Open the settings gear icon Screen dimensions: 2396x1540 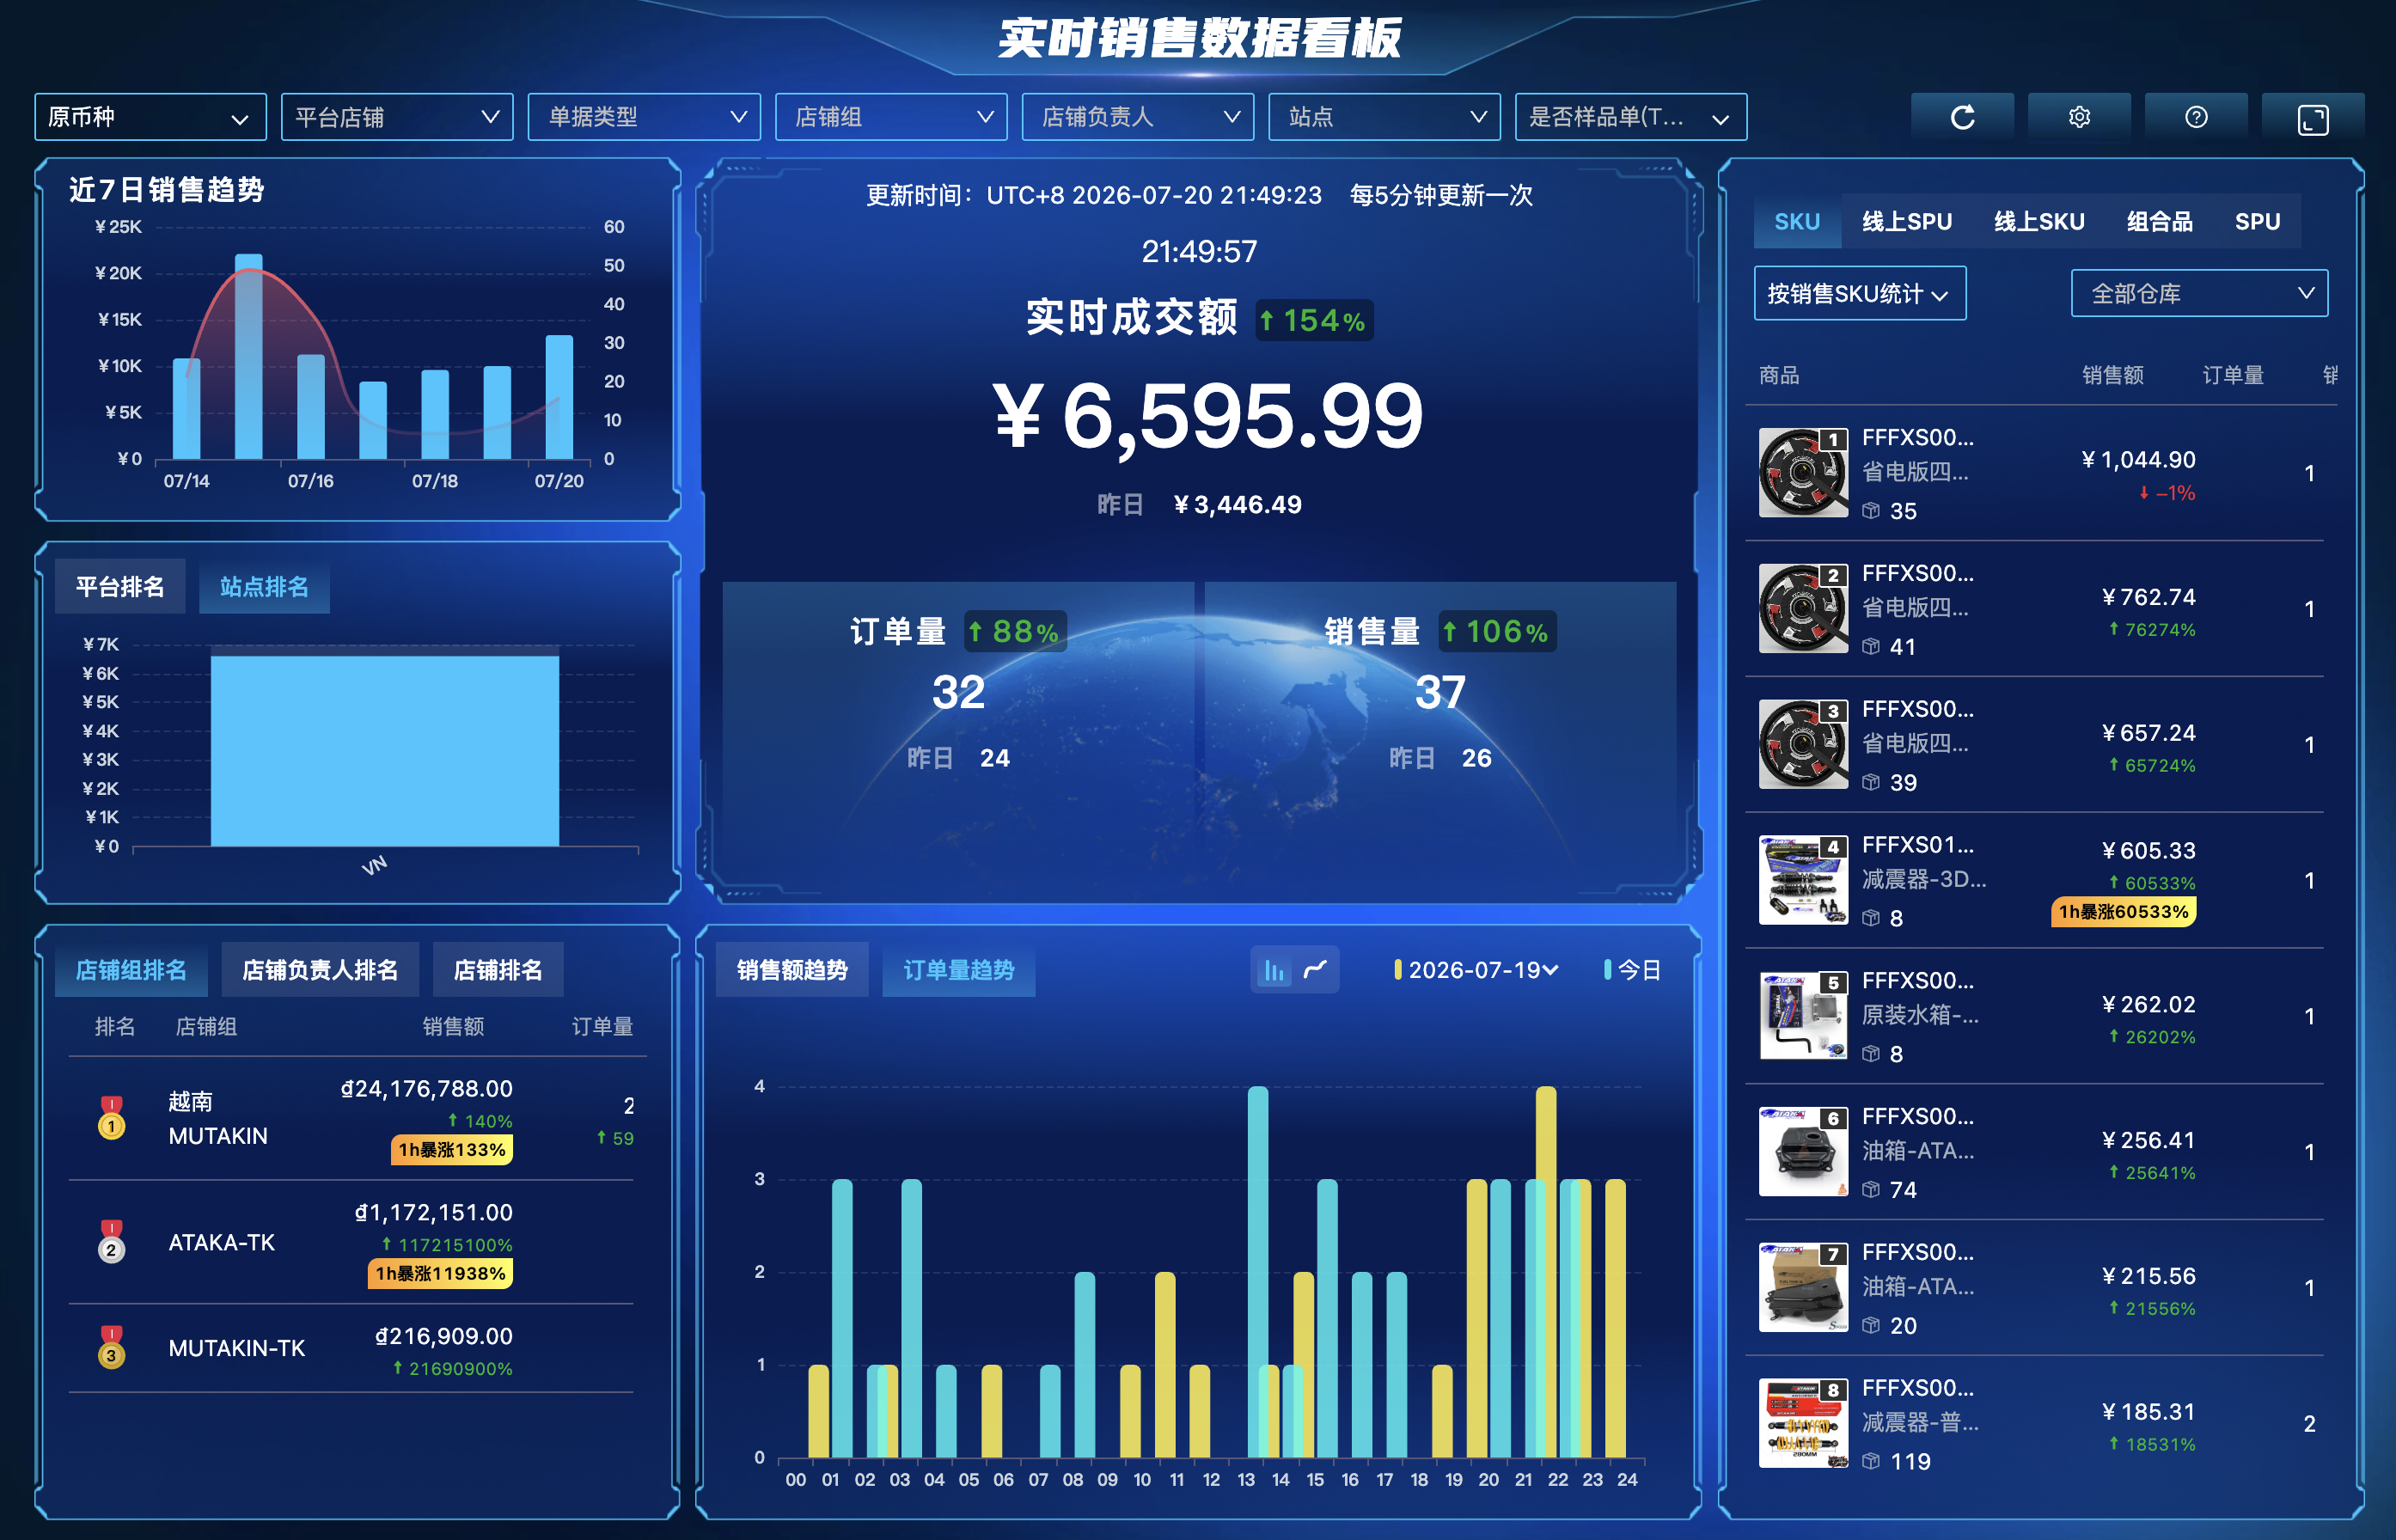2079,117
